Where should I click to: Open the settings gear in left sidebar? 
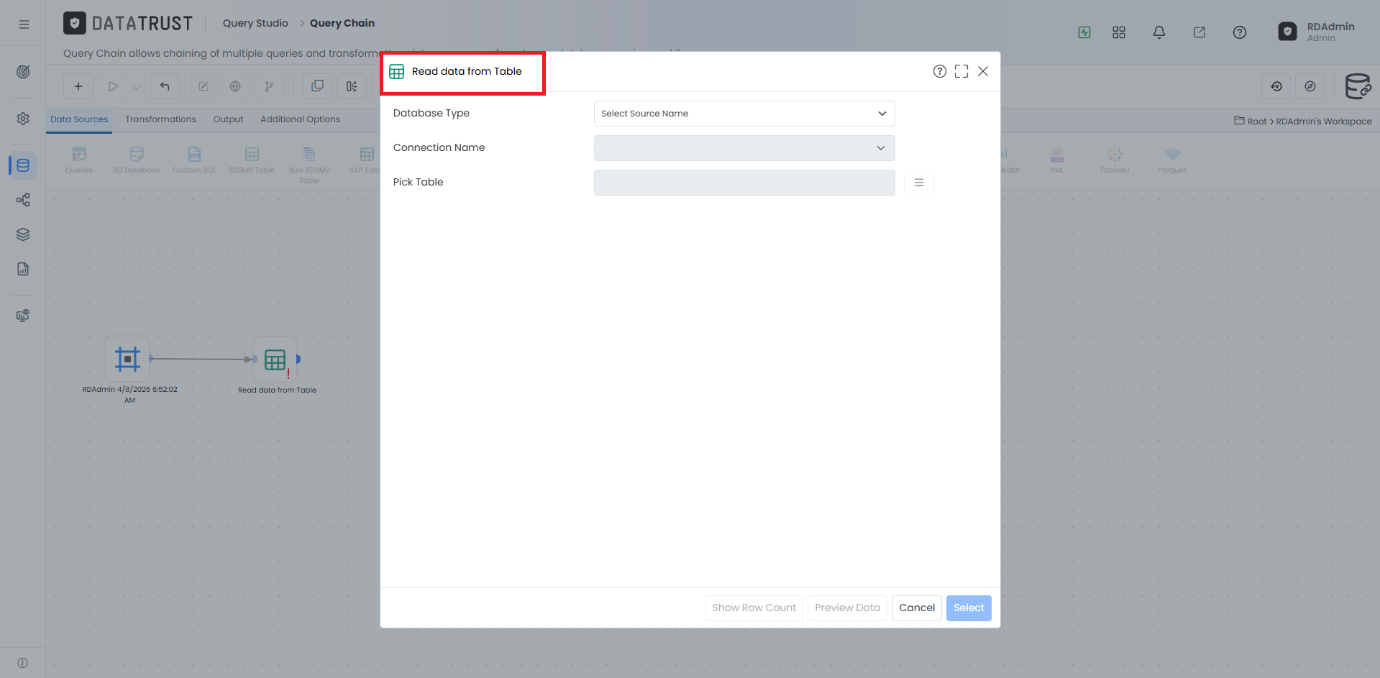click(x=23, y=118)
